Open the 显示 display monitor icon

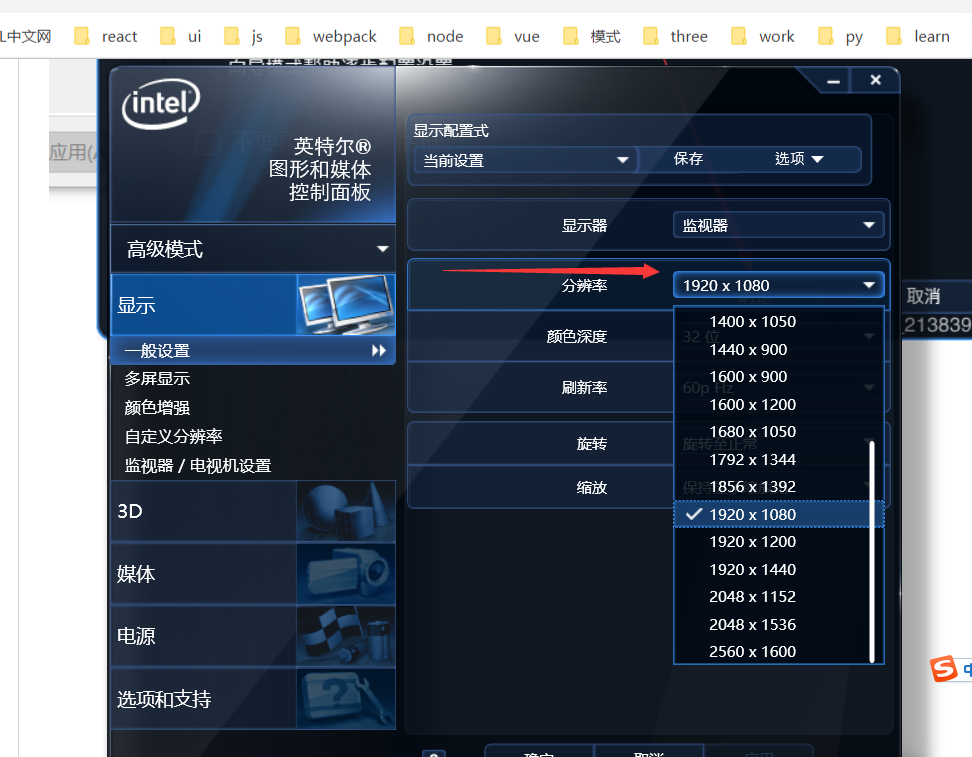[346, 305]
